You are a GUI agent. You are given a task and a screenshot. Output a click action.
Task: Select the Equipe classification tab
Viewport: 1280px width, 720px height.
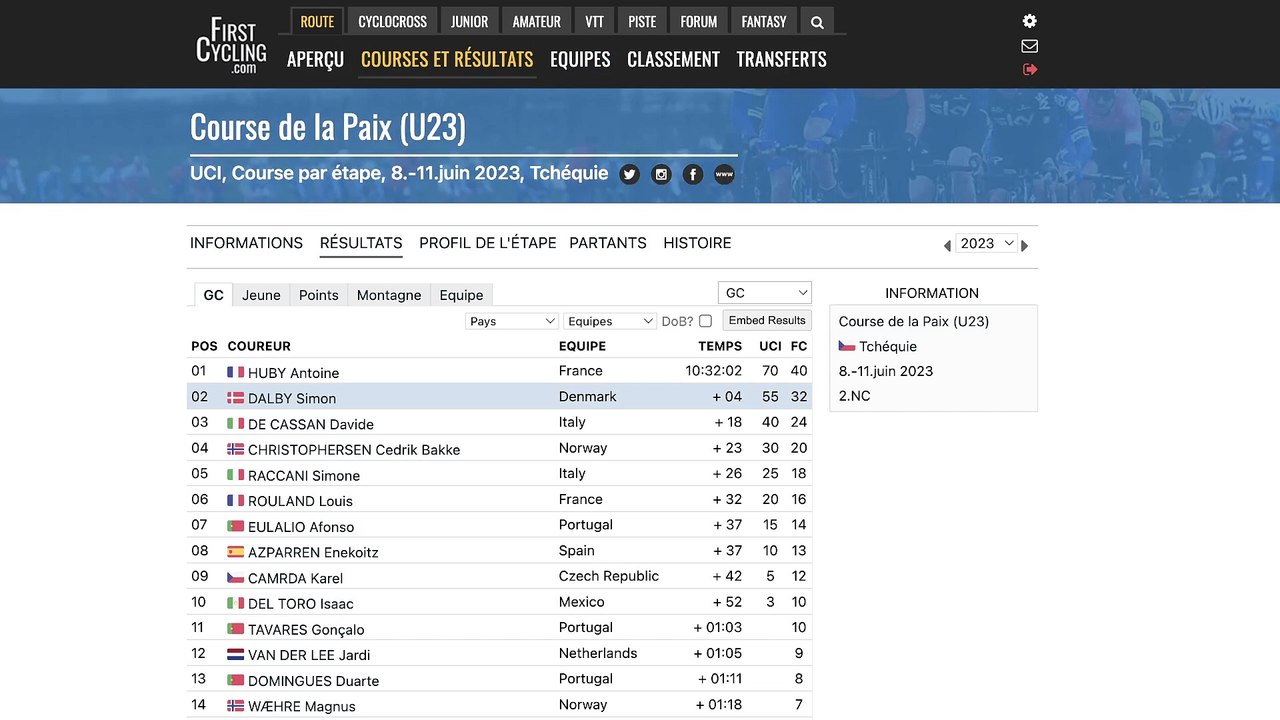(x=461, y=295)
